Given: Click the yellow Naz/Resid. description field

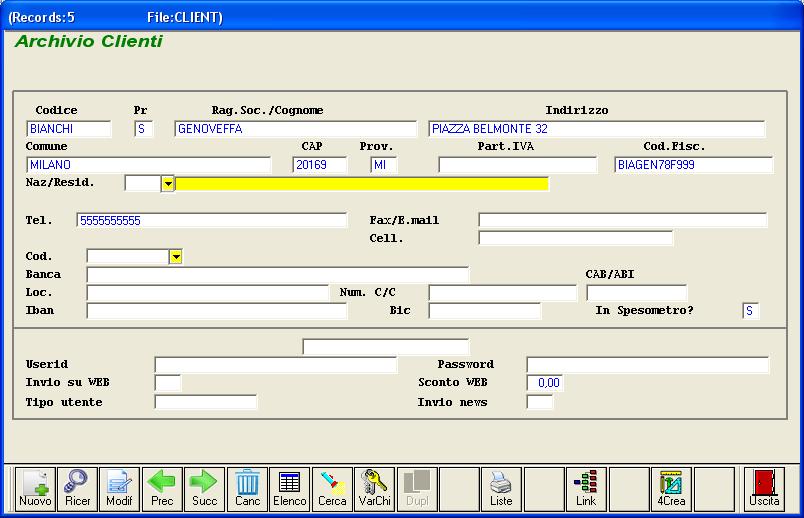Looking at the screenshot, I should point(362,184).
